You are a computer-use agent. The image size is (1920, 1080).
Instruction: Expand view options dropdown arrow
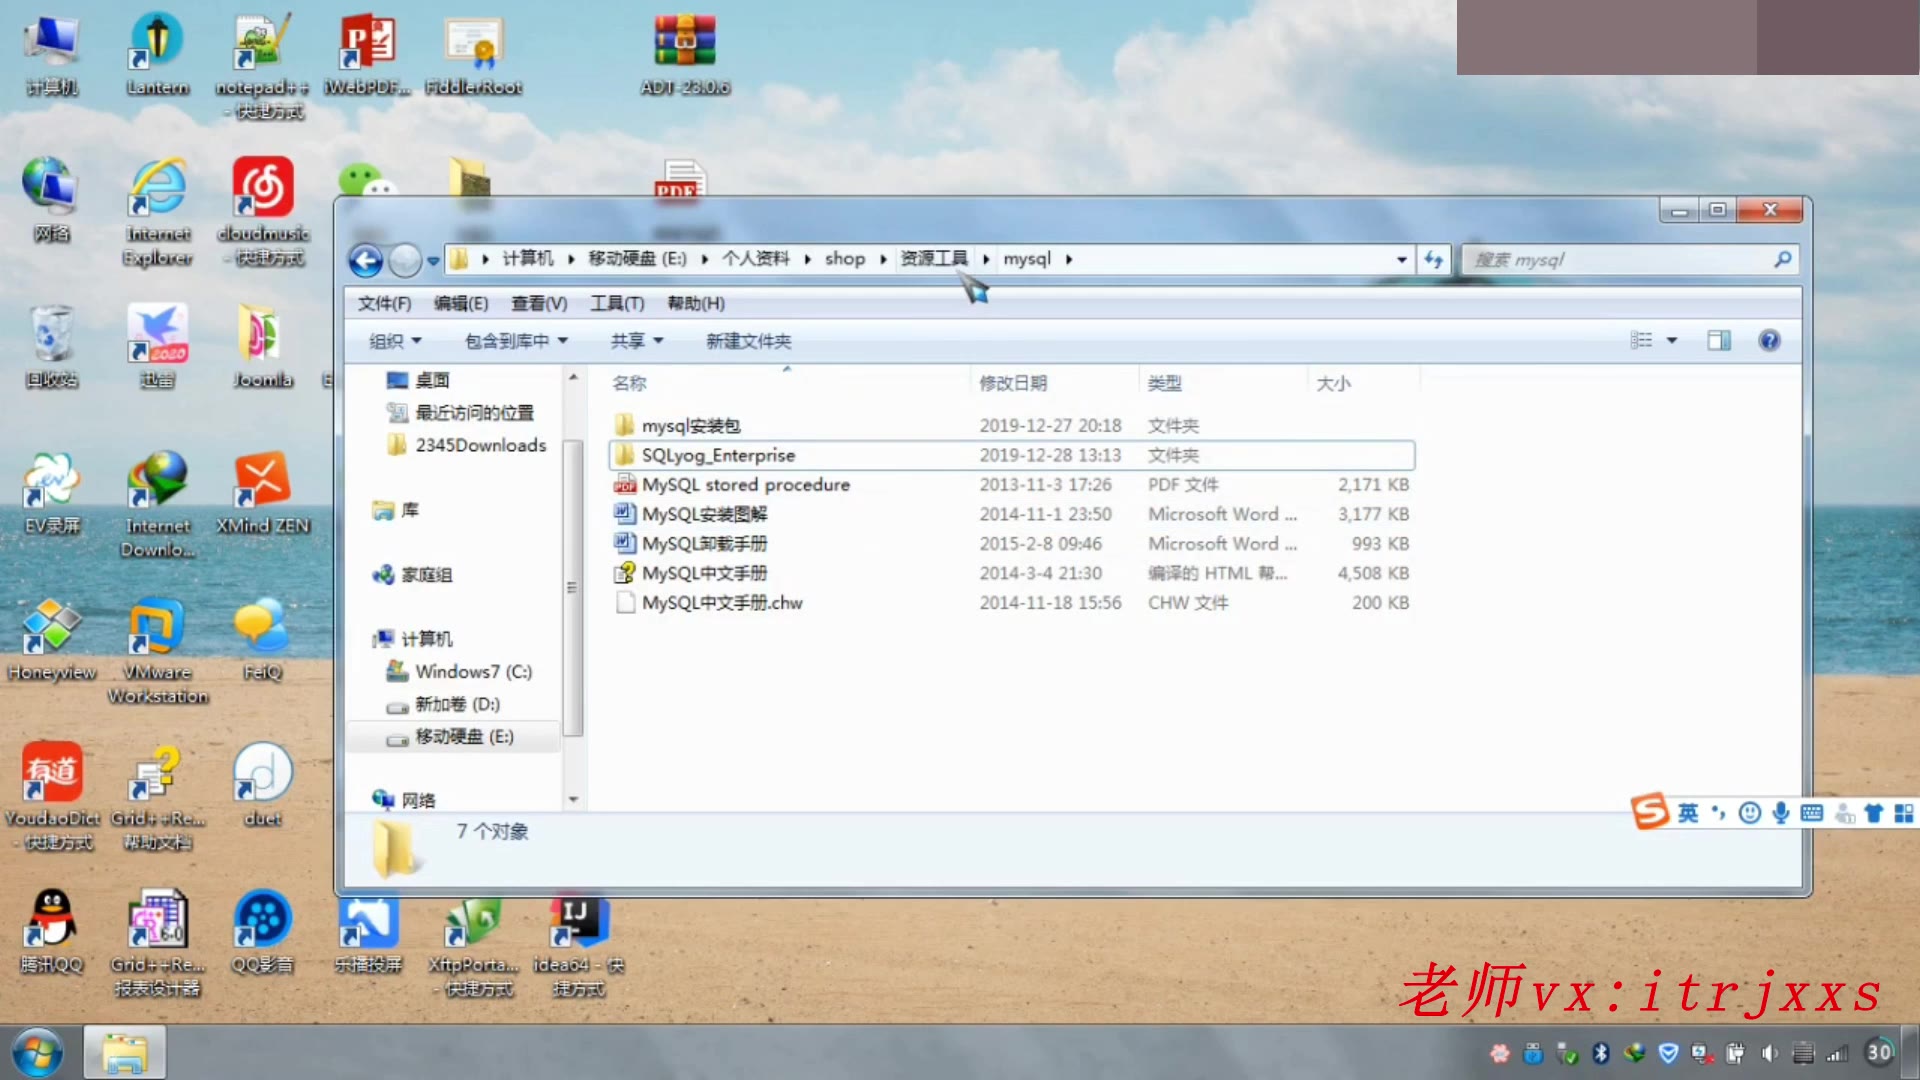point(1671,341)
